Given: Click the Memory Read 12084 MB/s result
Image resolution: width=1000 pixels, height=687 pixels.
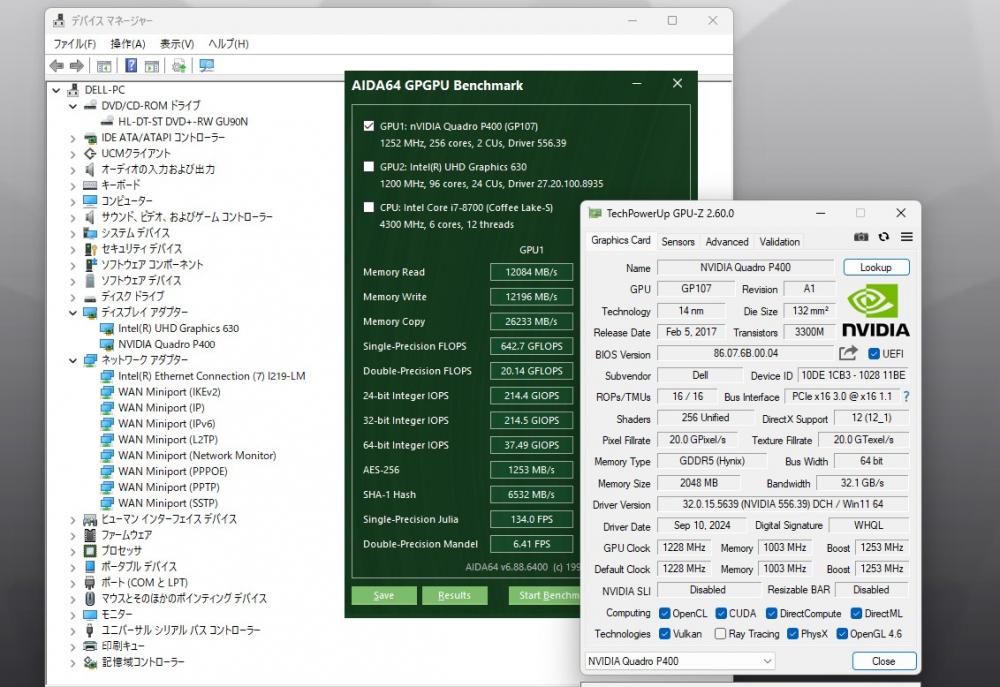Looking at the screenshot, I should click(x=531, y=272).
